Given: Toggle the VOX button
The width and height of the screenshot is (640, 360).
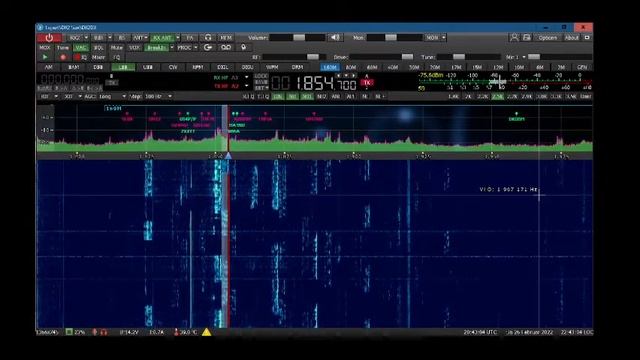Looking at the screenshot, I should click(x=134, y=48).
